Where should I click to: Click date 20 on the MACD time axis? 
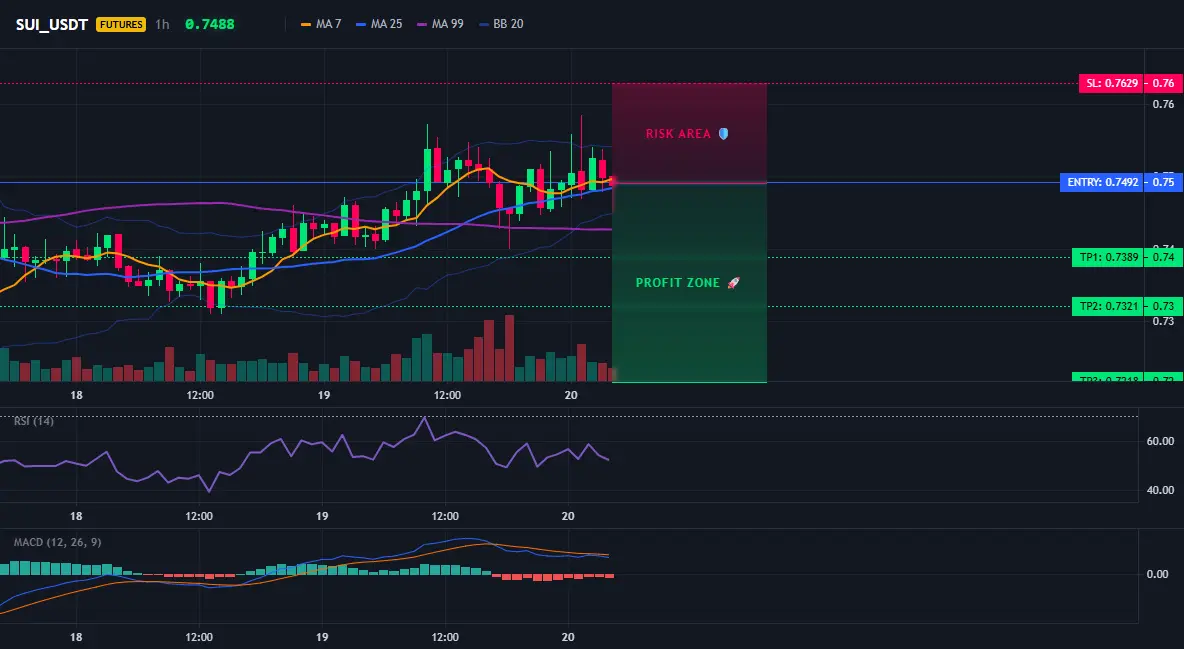569,637
